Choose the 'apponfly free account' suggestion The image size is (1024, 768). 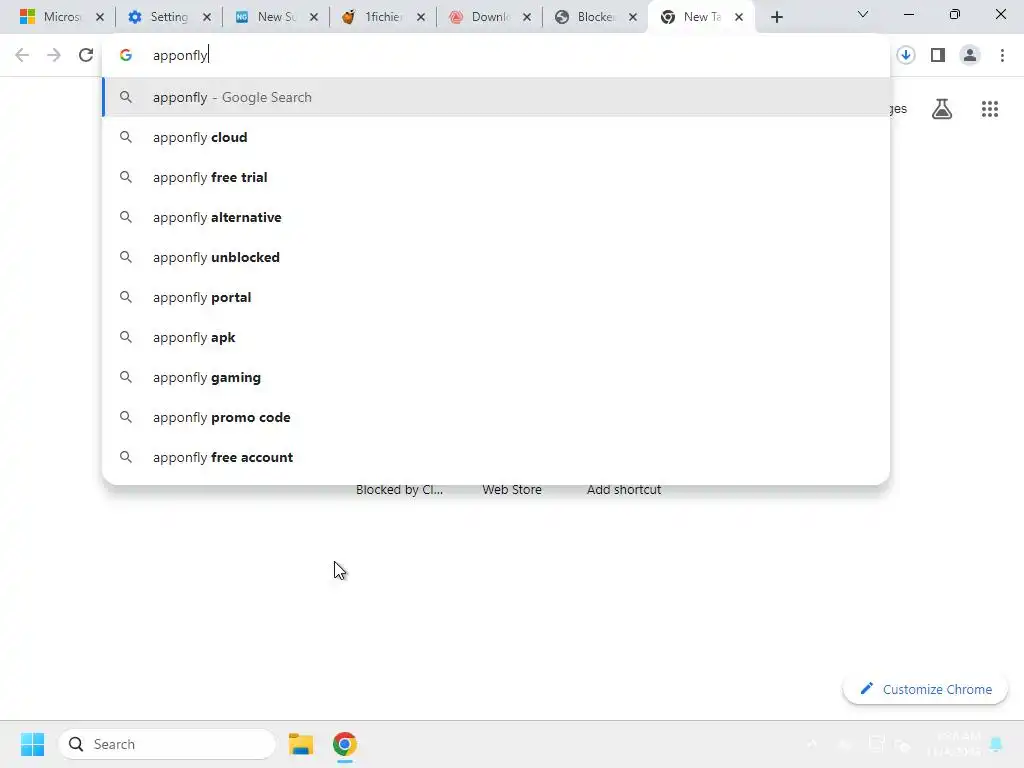[496, 457]
